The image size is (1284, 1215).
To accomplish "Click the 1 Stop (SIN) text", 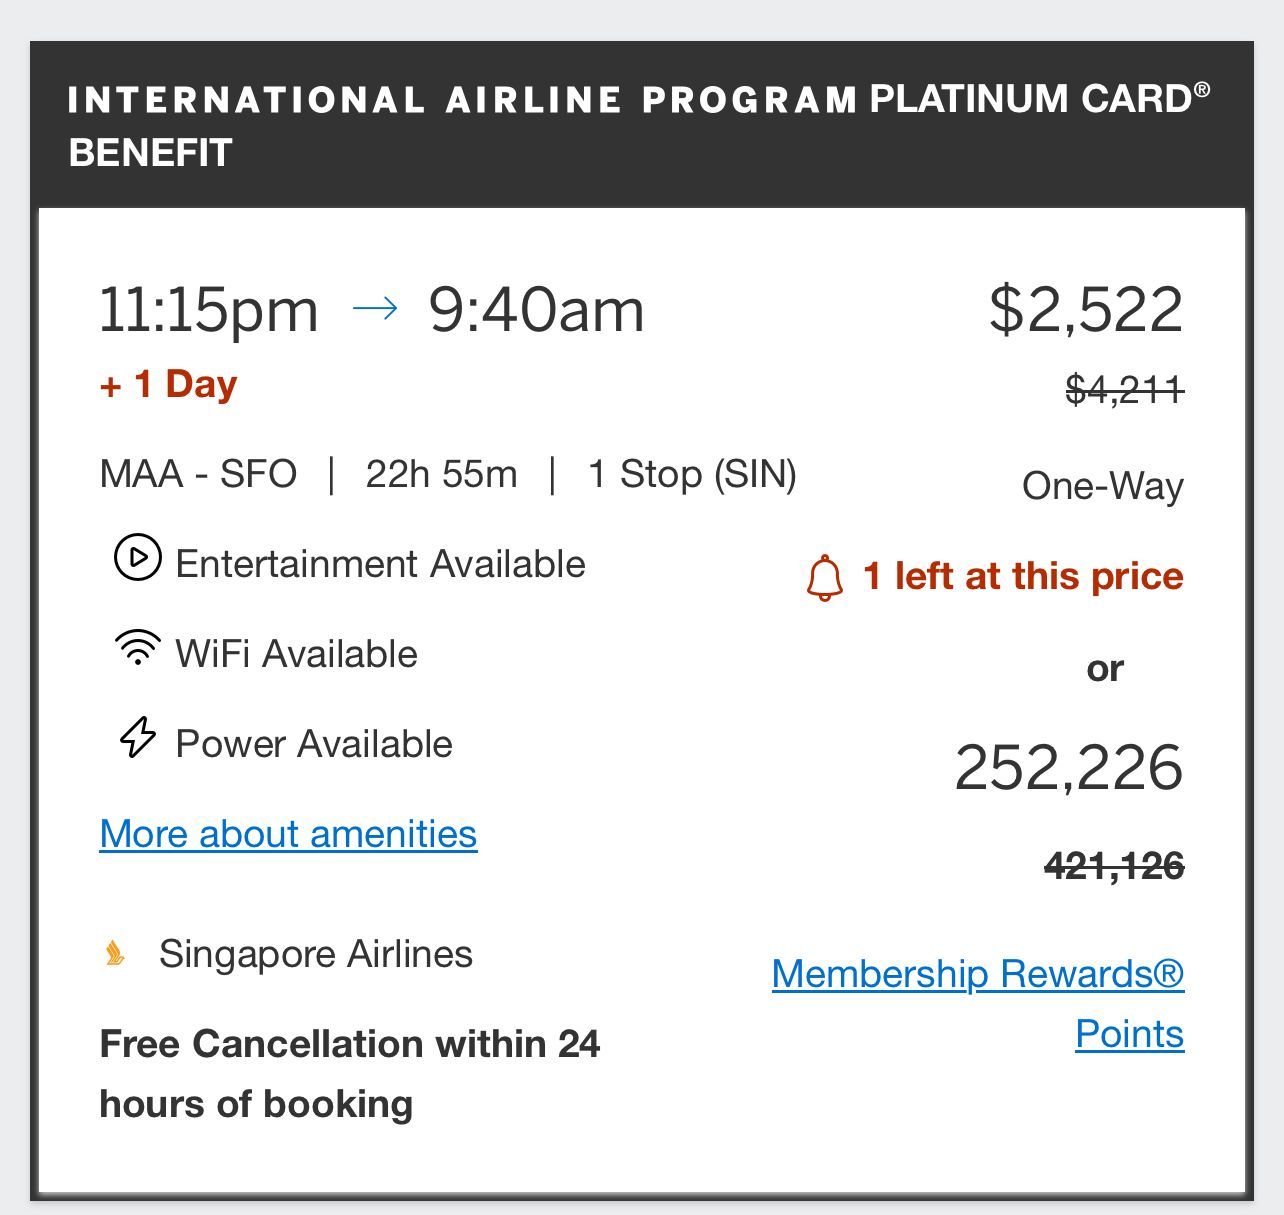I will (692, 474).
